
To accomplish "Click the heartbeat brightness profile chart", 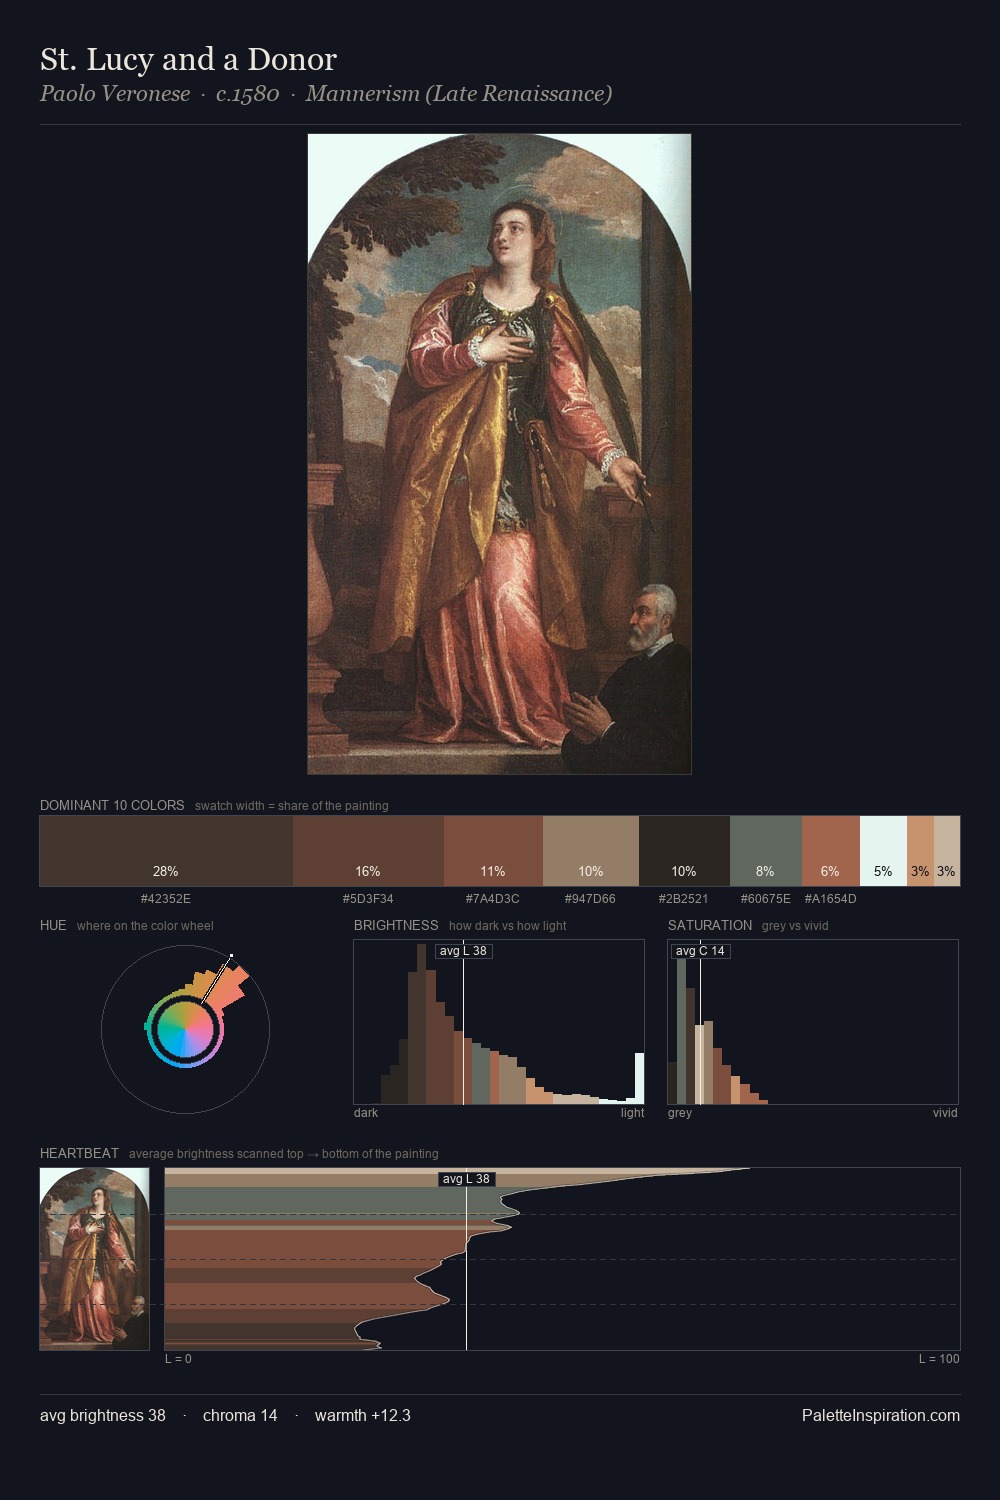I will tap(562, 1259).
